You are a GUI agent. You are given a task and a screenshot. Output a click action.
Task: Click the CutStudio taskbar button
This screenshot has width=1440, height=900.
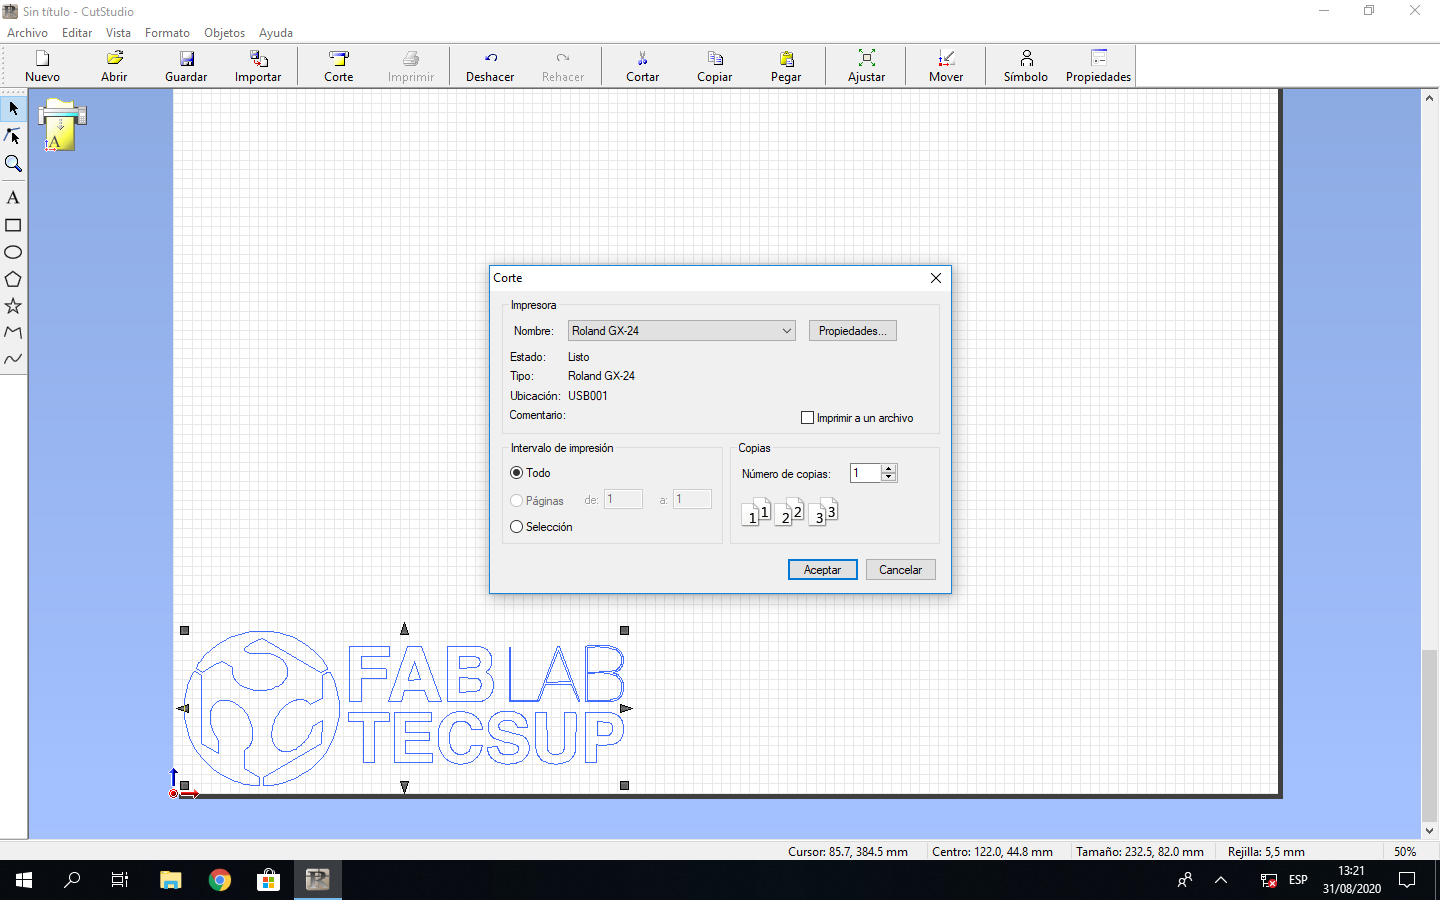click(318, 880)
